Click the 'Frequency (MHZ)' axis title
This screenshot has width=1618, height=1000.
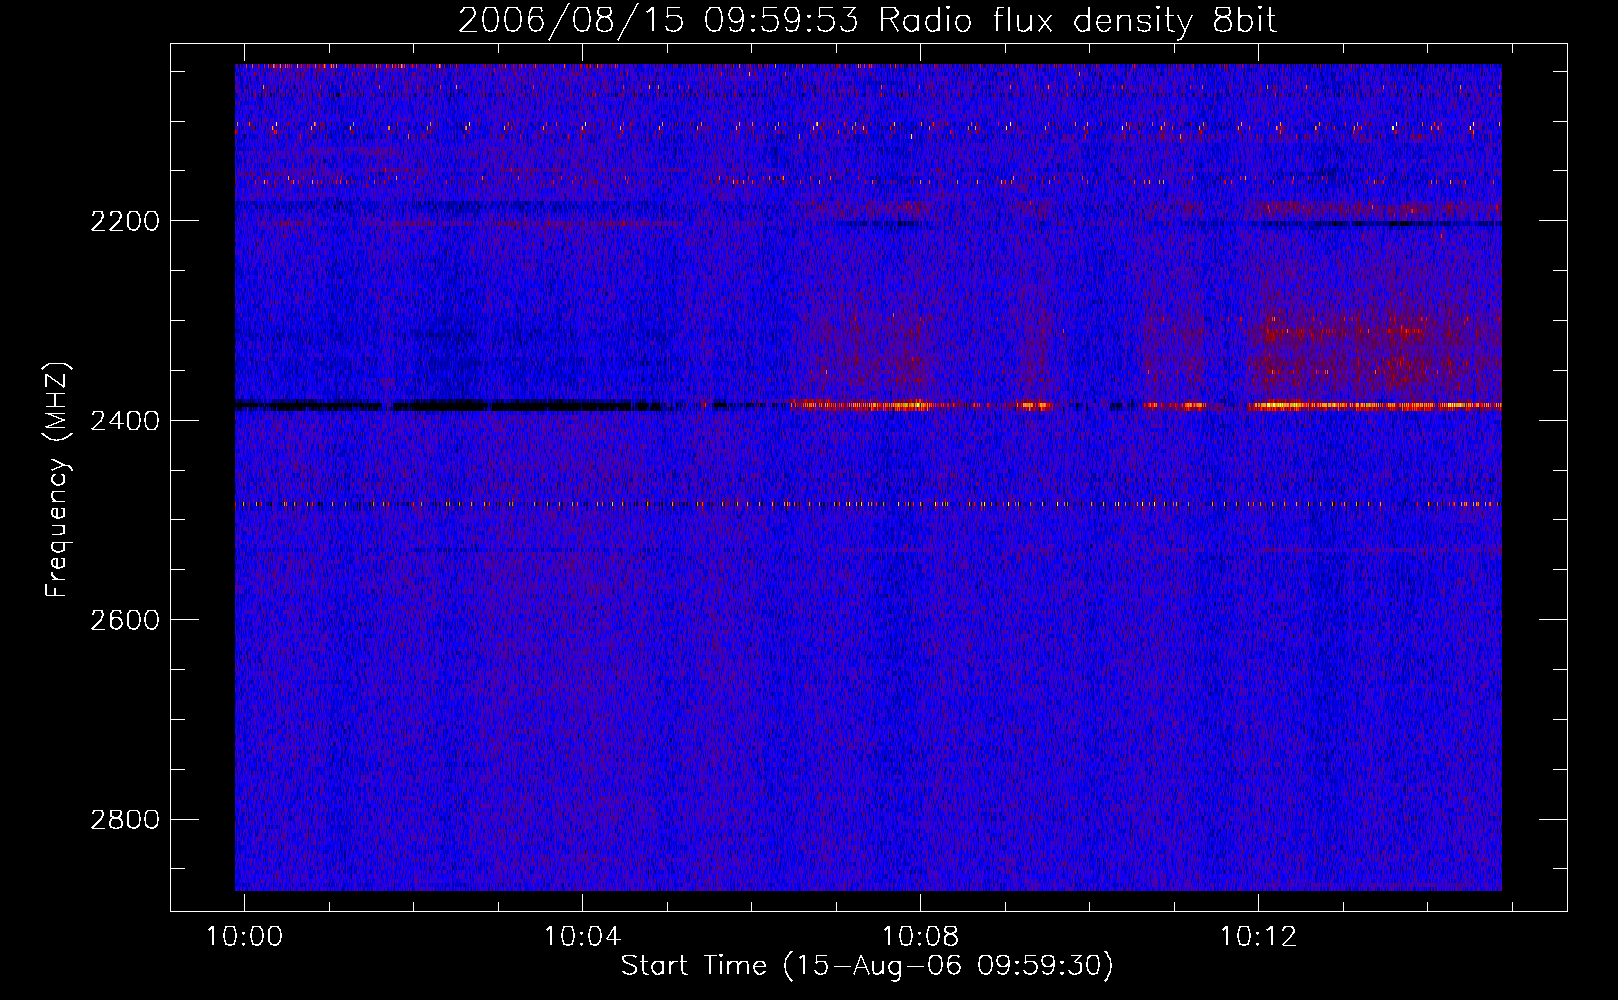tap(57, 479)
